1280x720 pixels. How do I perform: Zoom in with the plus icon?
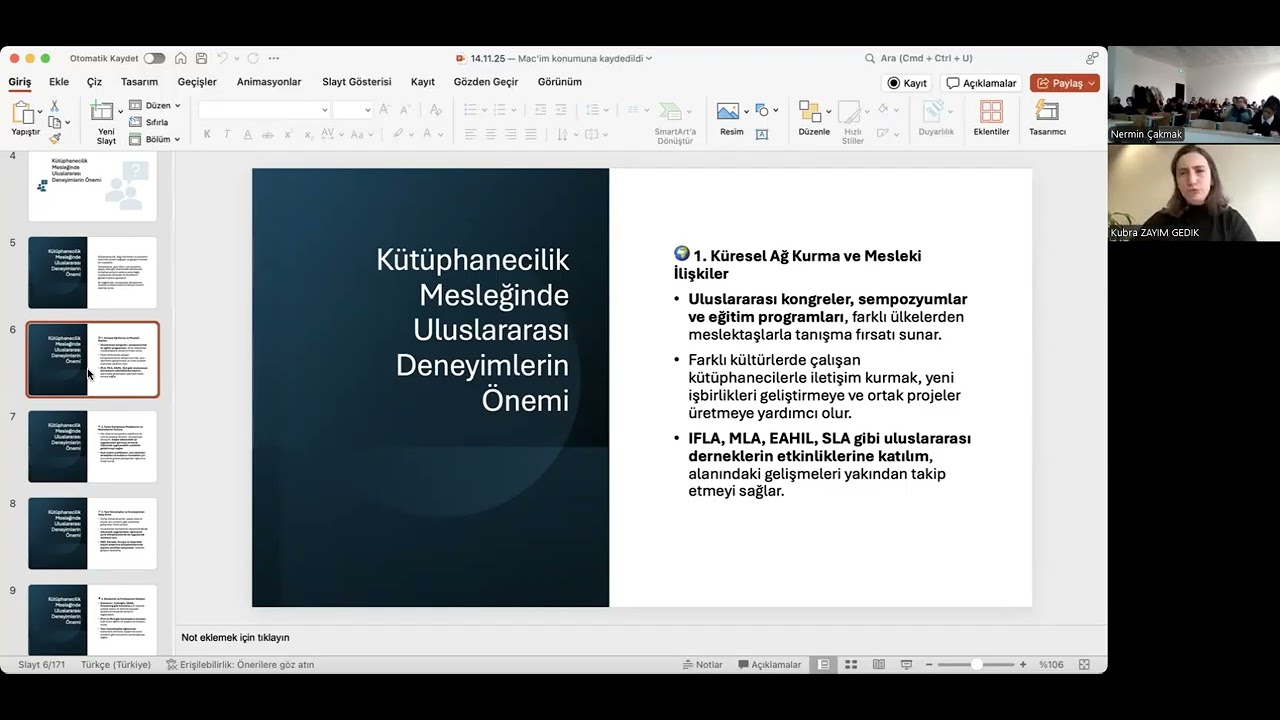click(x=1023, y=665)
